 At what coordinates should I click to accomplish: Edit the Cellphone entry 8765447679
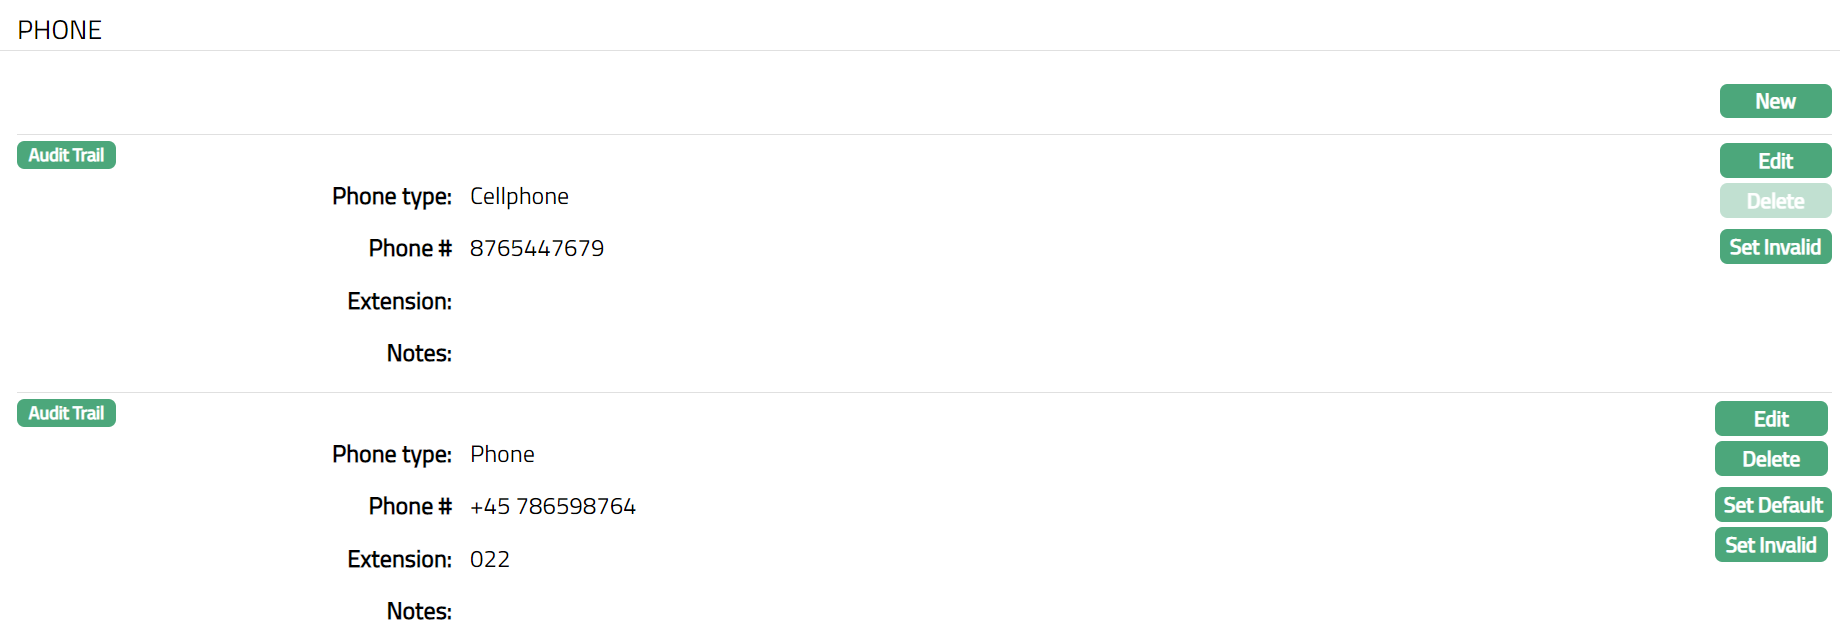[1775, 161]
